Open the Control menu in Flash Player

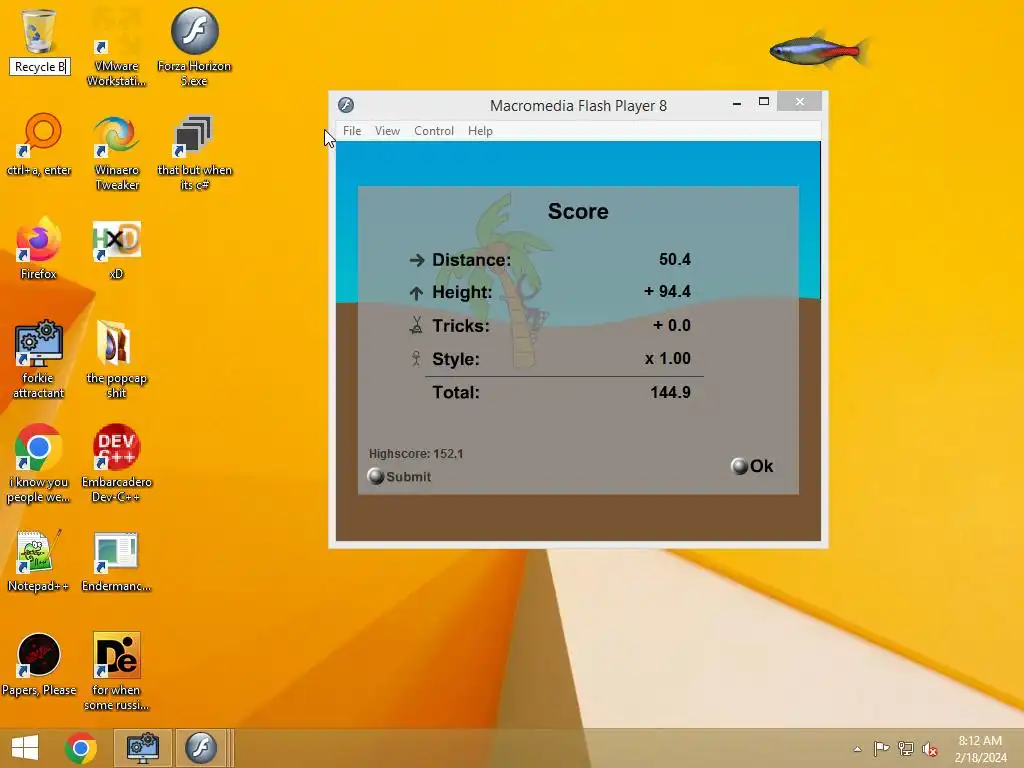click(x=434, y=131)
